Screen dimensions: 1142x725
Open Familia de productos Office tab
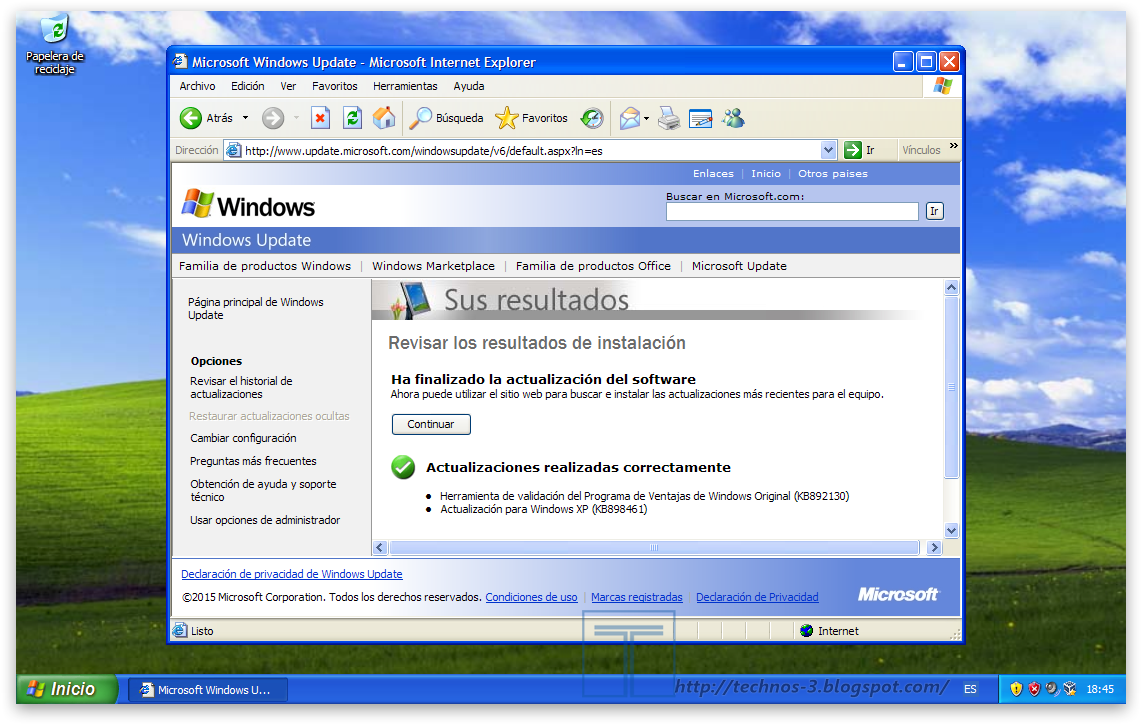tap(593, 266)
